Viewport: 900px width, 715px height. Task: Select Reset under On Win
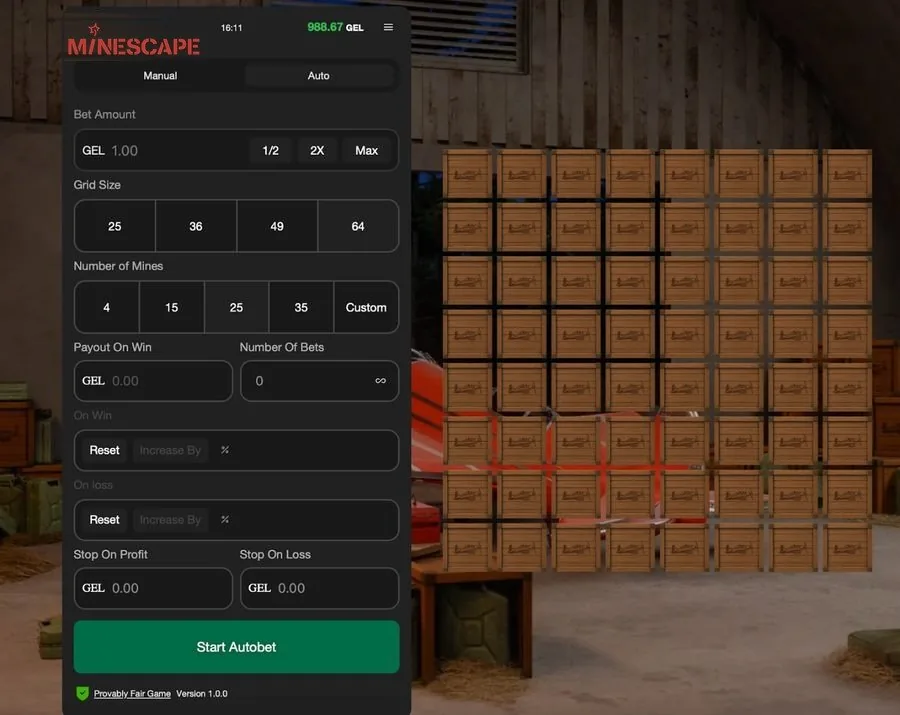(x=104, y=450)
